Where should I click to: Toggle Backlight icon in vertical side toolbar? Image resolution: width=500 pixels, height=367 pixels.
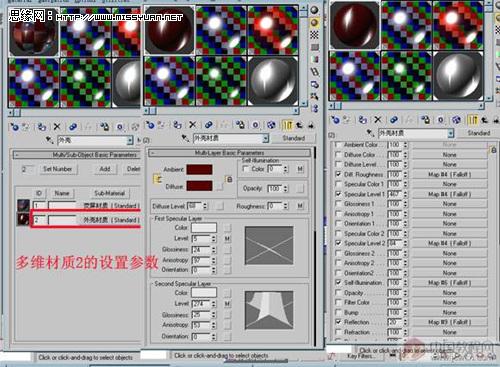point(314,22)
